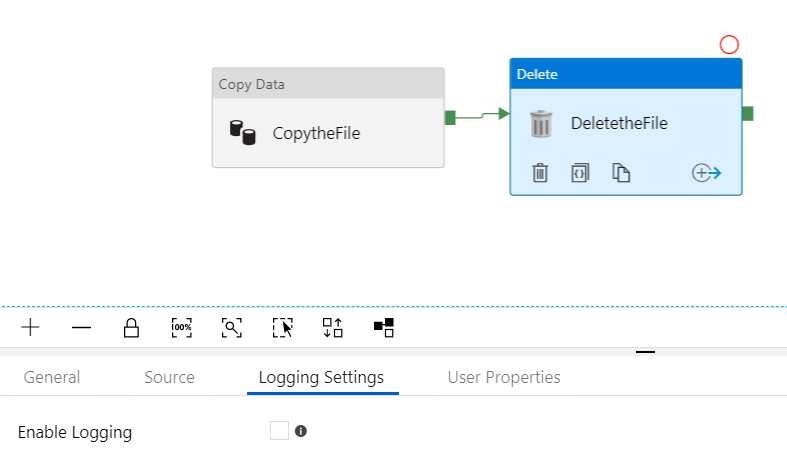Select the CopytheFile activity node
The image size is (787, 458).
328,118
